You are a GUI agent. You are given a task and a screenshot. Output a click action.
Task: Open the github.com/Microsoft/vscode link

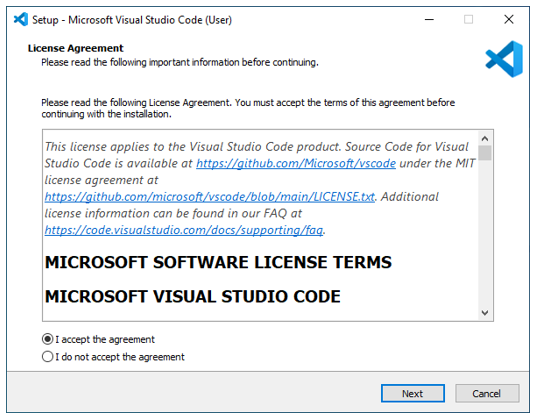coord(296,163)
